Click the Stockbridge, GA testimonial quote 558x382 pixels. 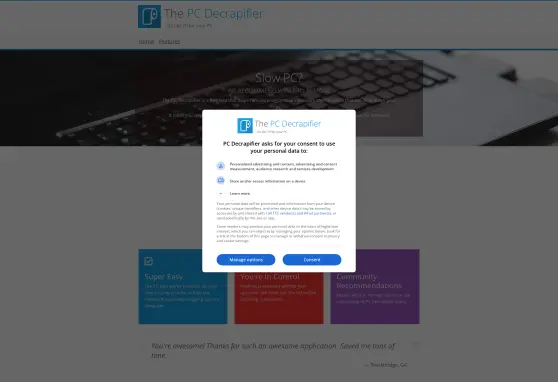[x=273, y=350]
